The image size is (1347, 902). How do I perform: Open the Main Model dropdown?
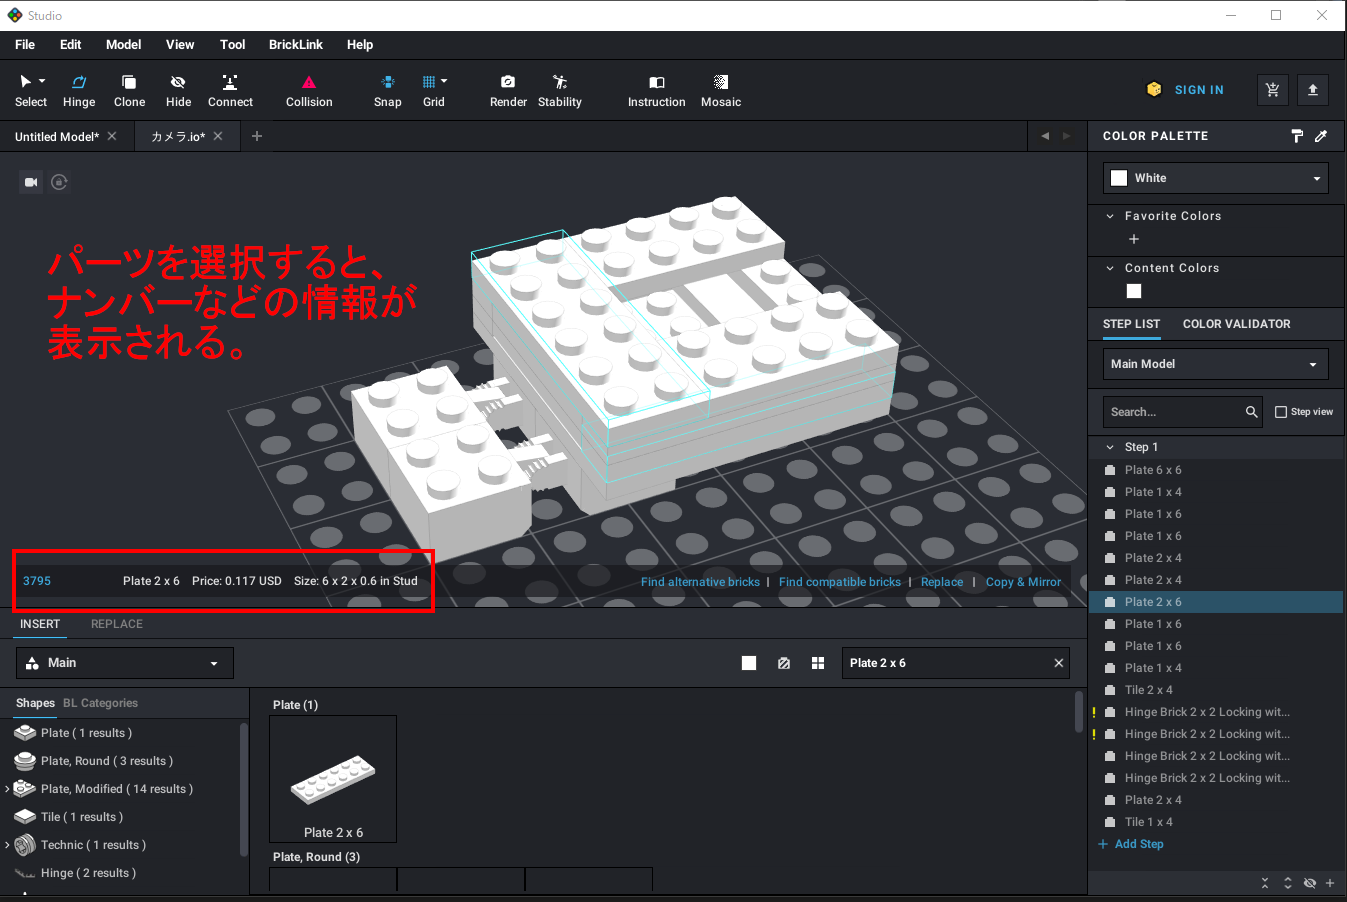(x=1216, y=364)
